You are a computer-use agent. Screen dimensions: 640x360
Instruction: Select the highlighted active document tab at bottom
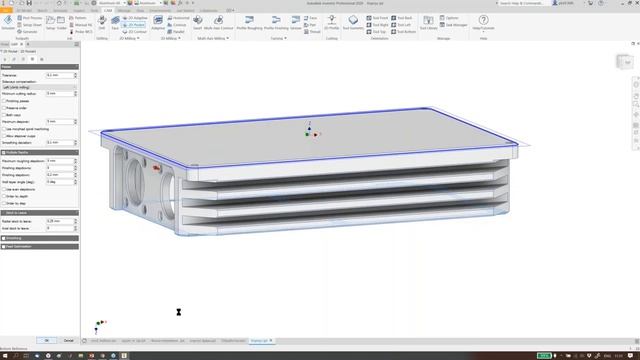pos(261,341)
